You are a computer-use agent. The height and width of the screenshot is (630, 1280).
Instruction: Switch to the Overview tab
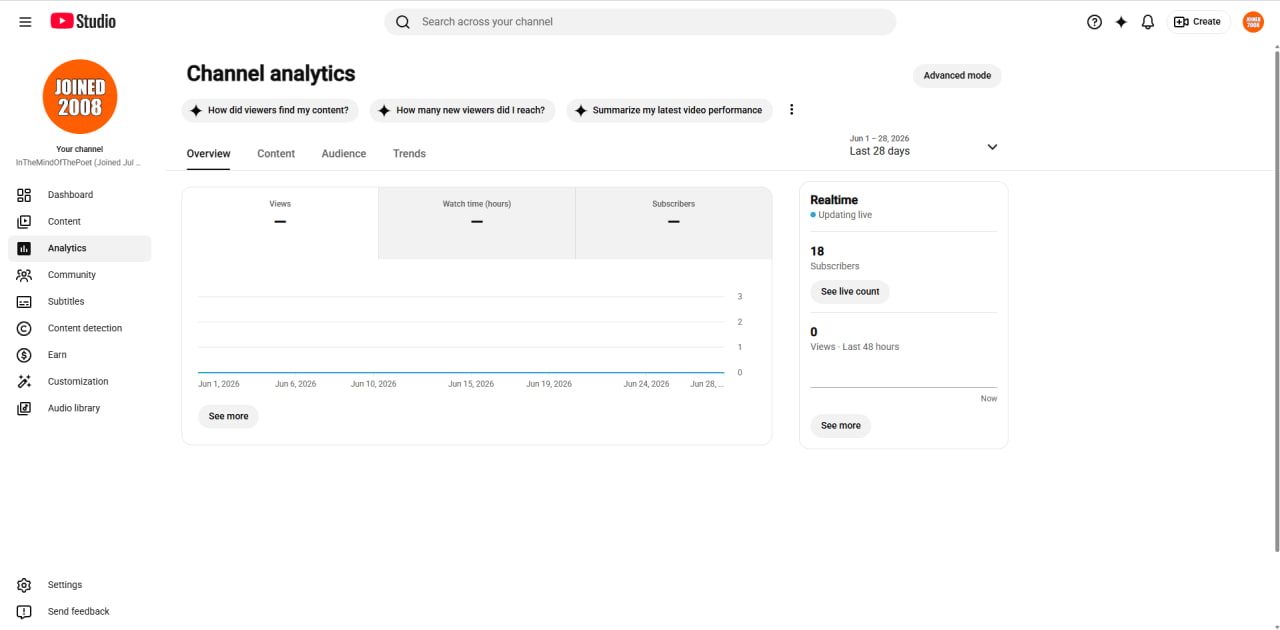tap(208, 154)
